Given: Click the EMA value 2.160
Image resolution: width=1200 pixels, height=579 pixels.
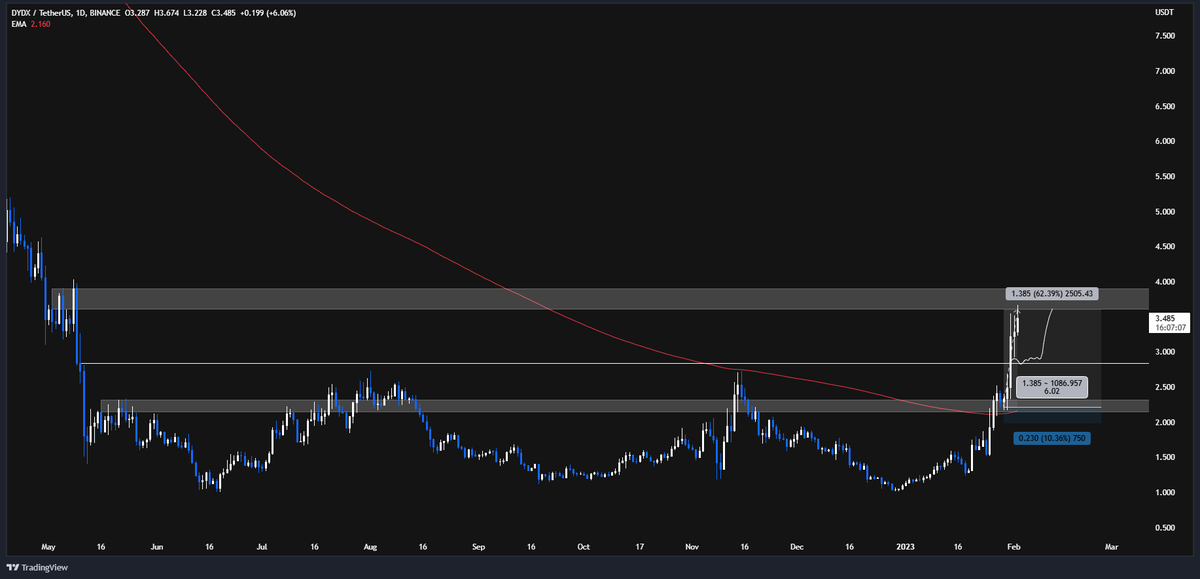Looking at the screenshot, I should click(38, 23).
